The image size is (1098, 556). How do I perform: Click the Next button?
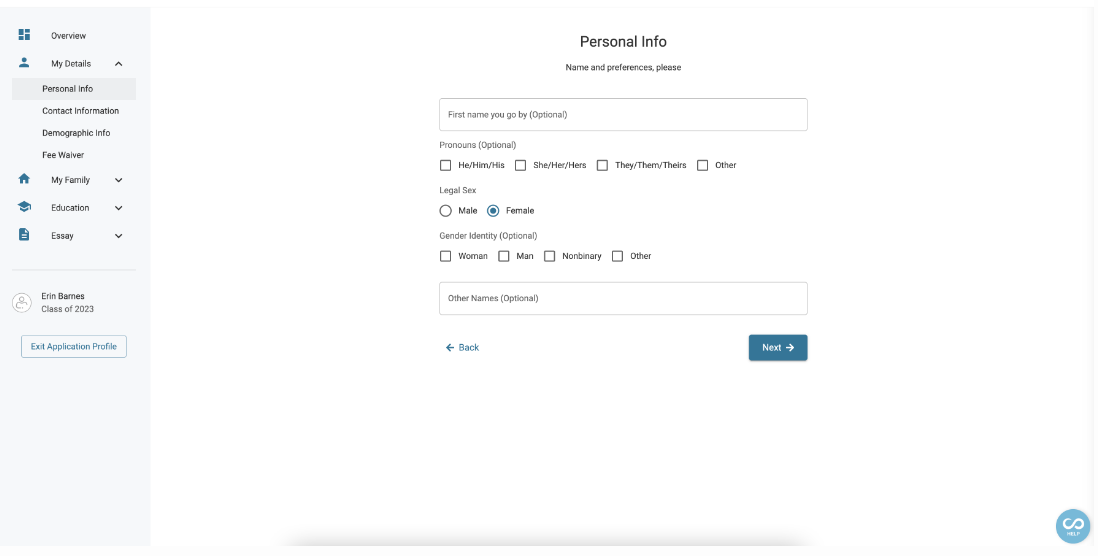click(x=778, y=347)
